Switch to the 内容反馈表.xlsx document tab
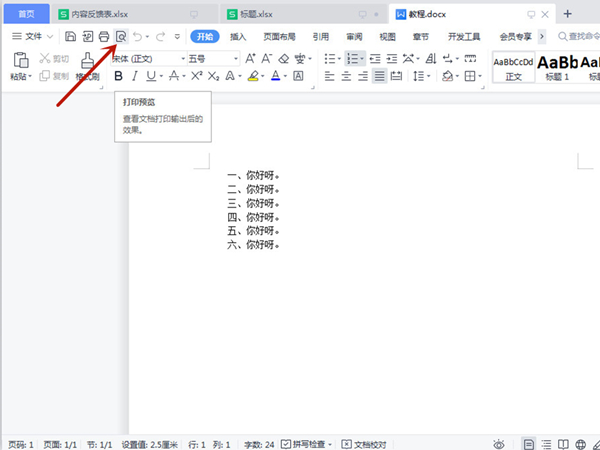The width and height of the screenshot is (600, 450). [100, 14]
